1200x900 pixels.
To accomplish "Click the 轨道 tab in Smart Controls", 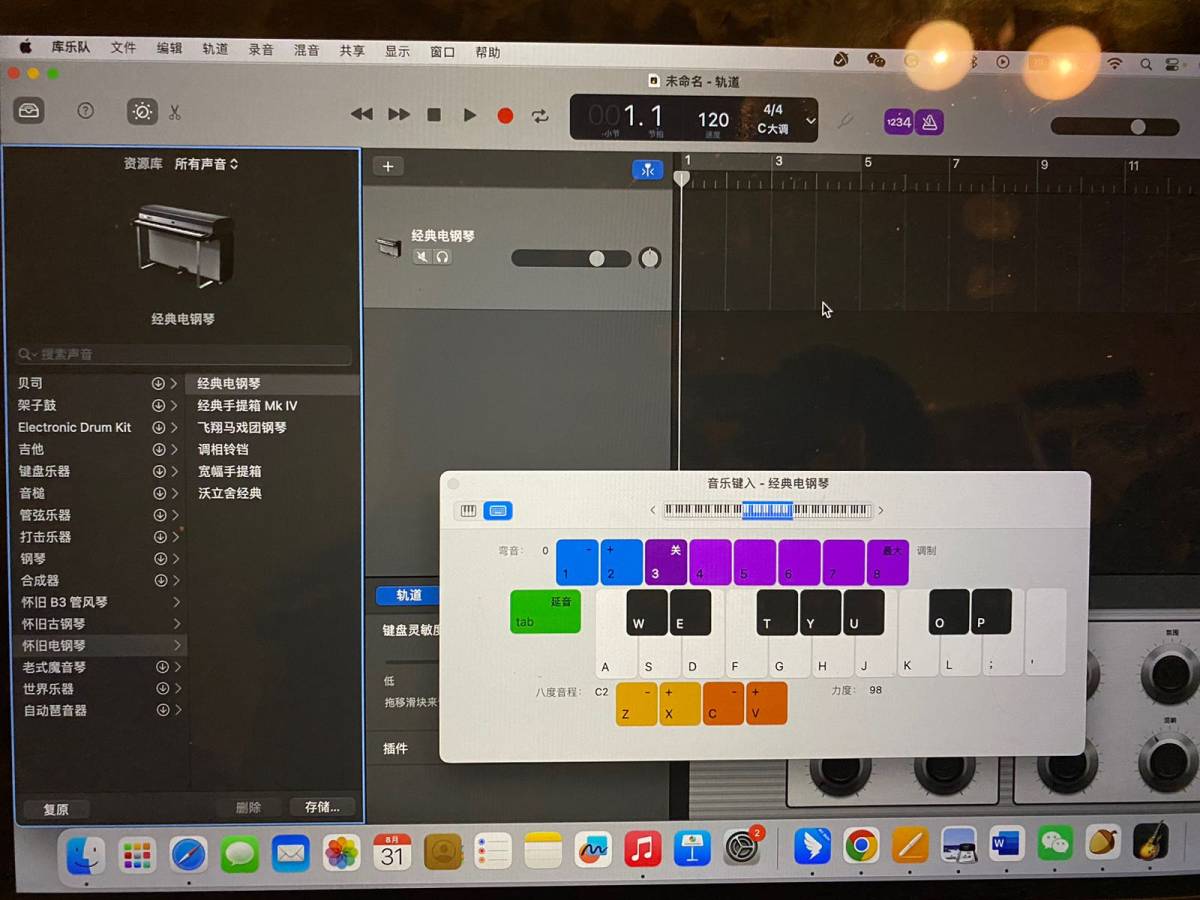I will [409, 595].
